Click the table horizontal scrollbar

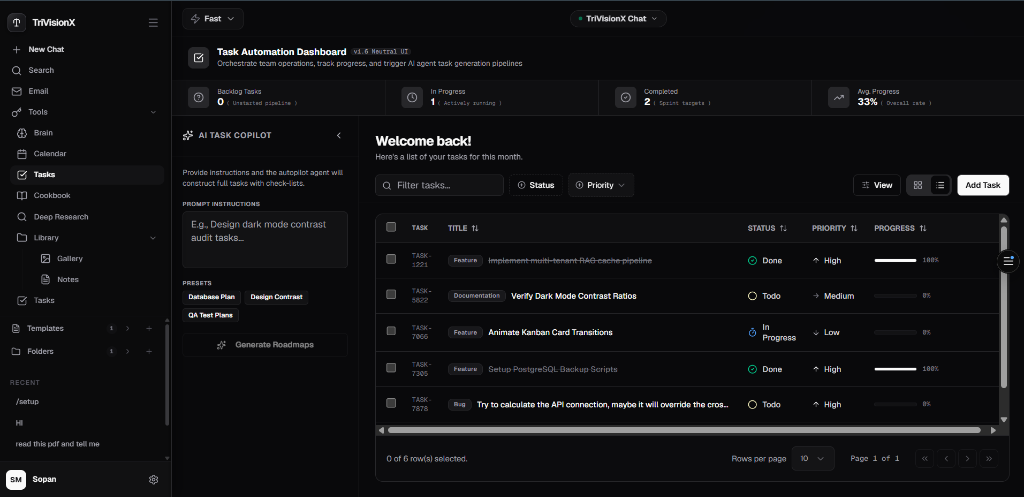[x=684, y=430]
